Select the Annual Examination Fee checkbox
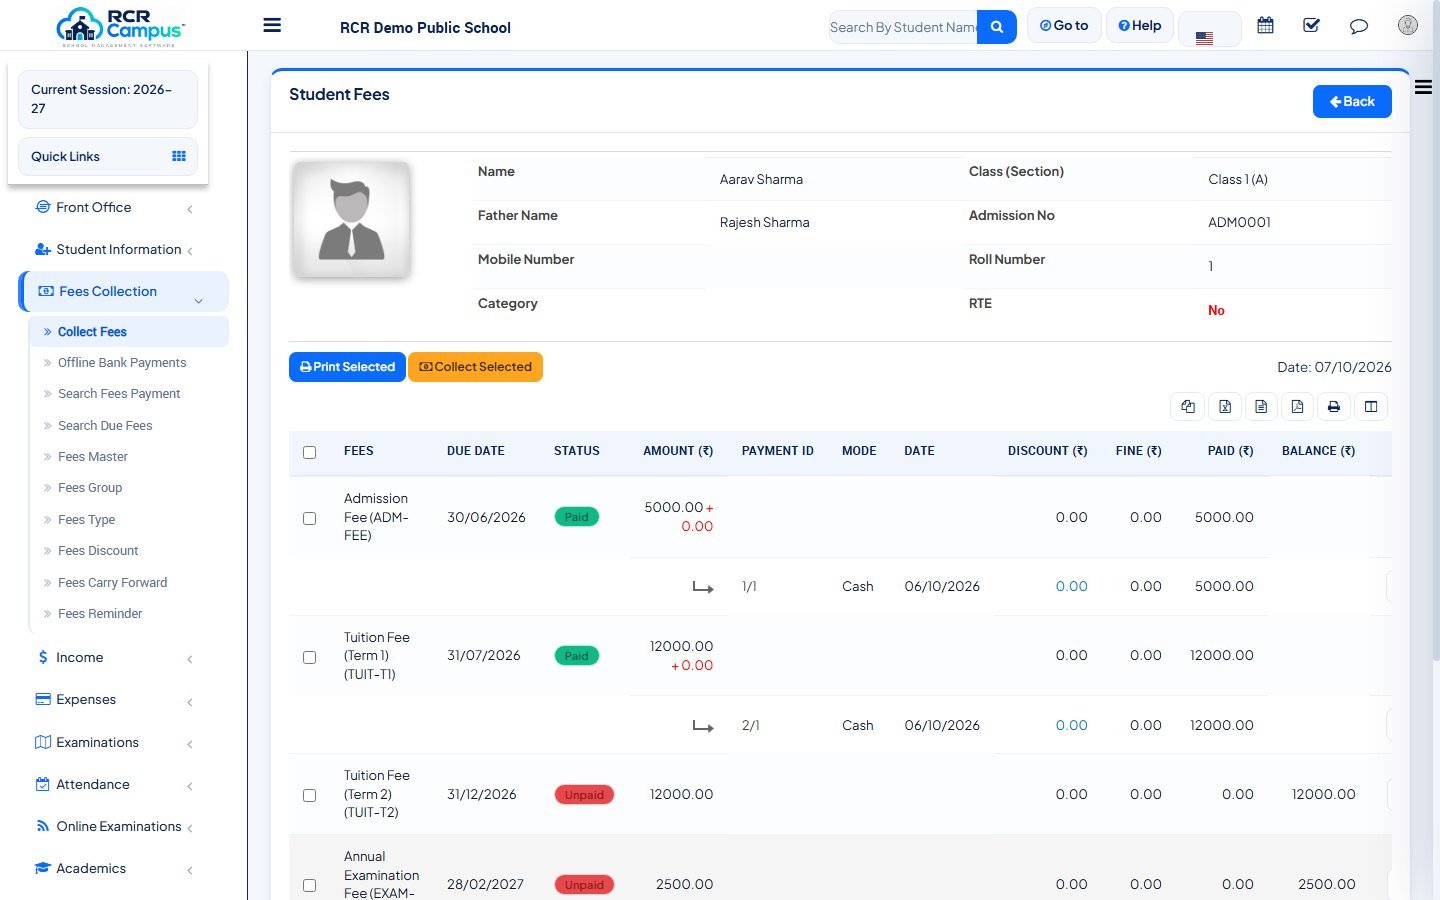 point(309,885)
